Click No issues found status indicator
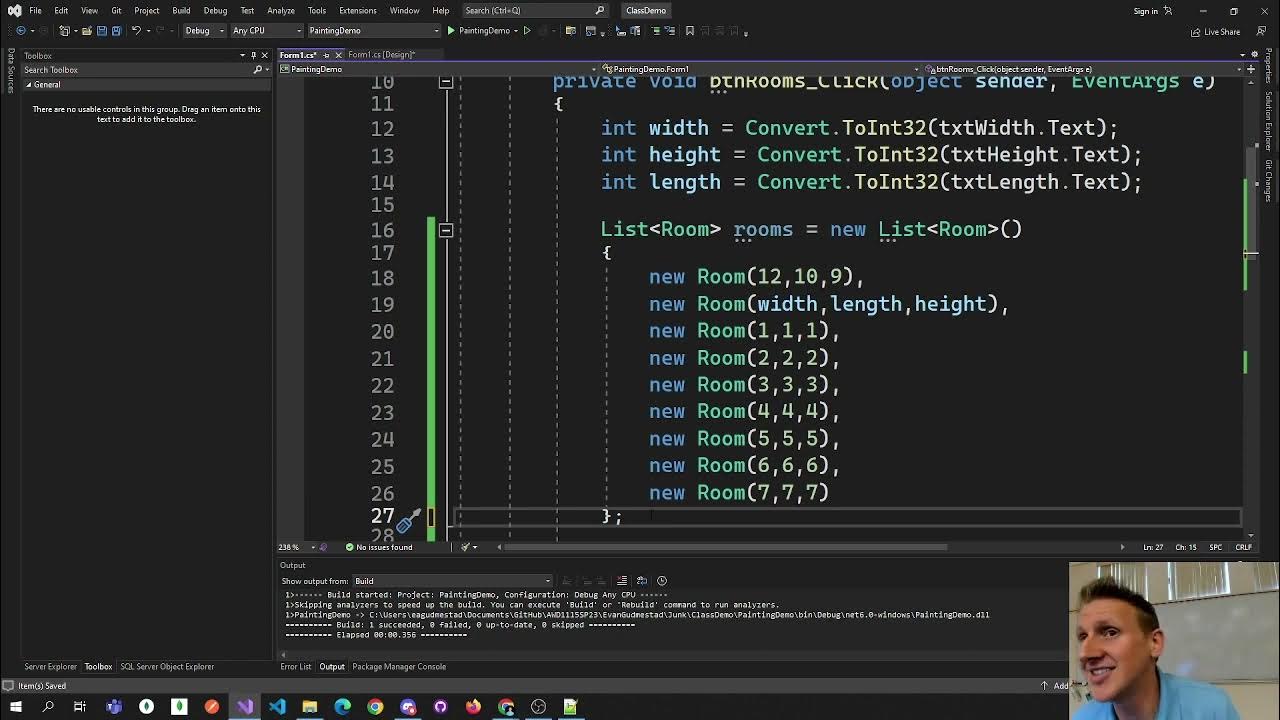 [379, 547]
